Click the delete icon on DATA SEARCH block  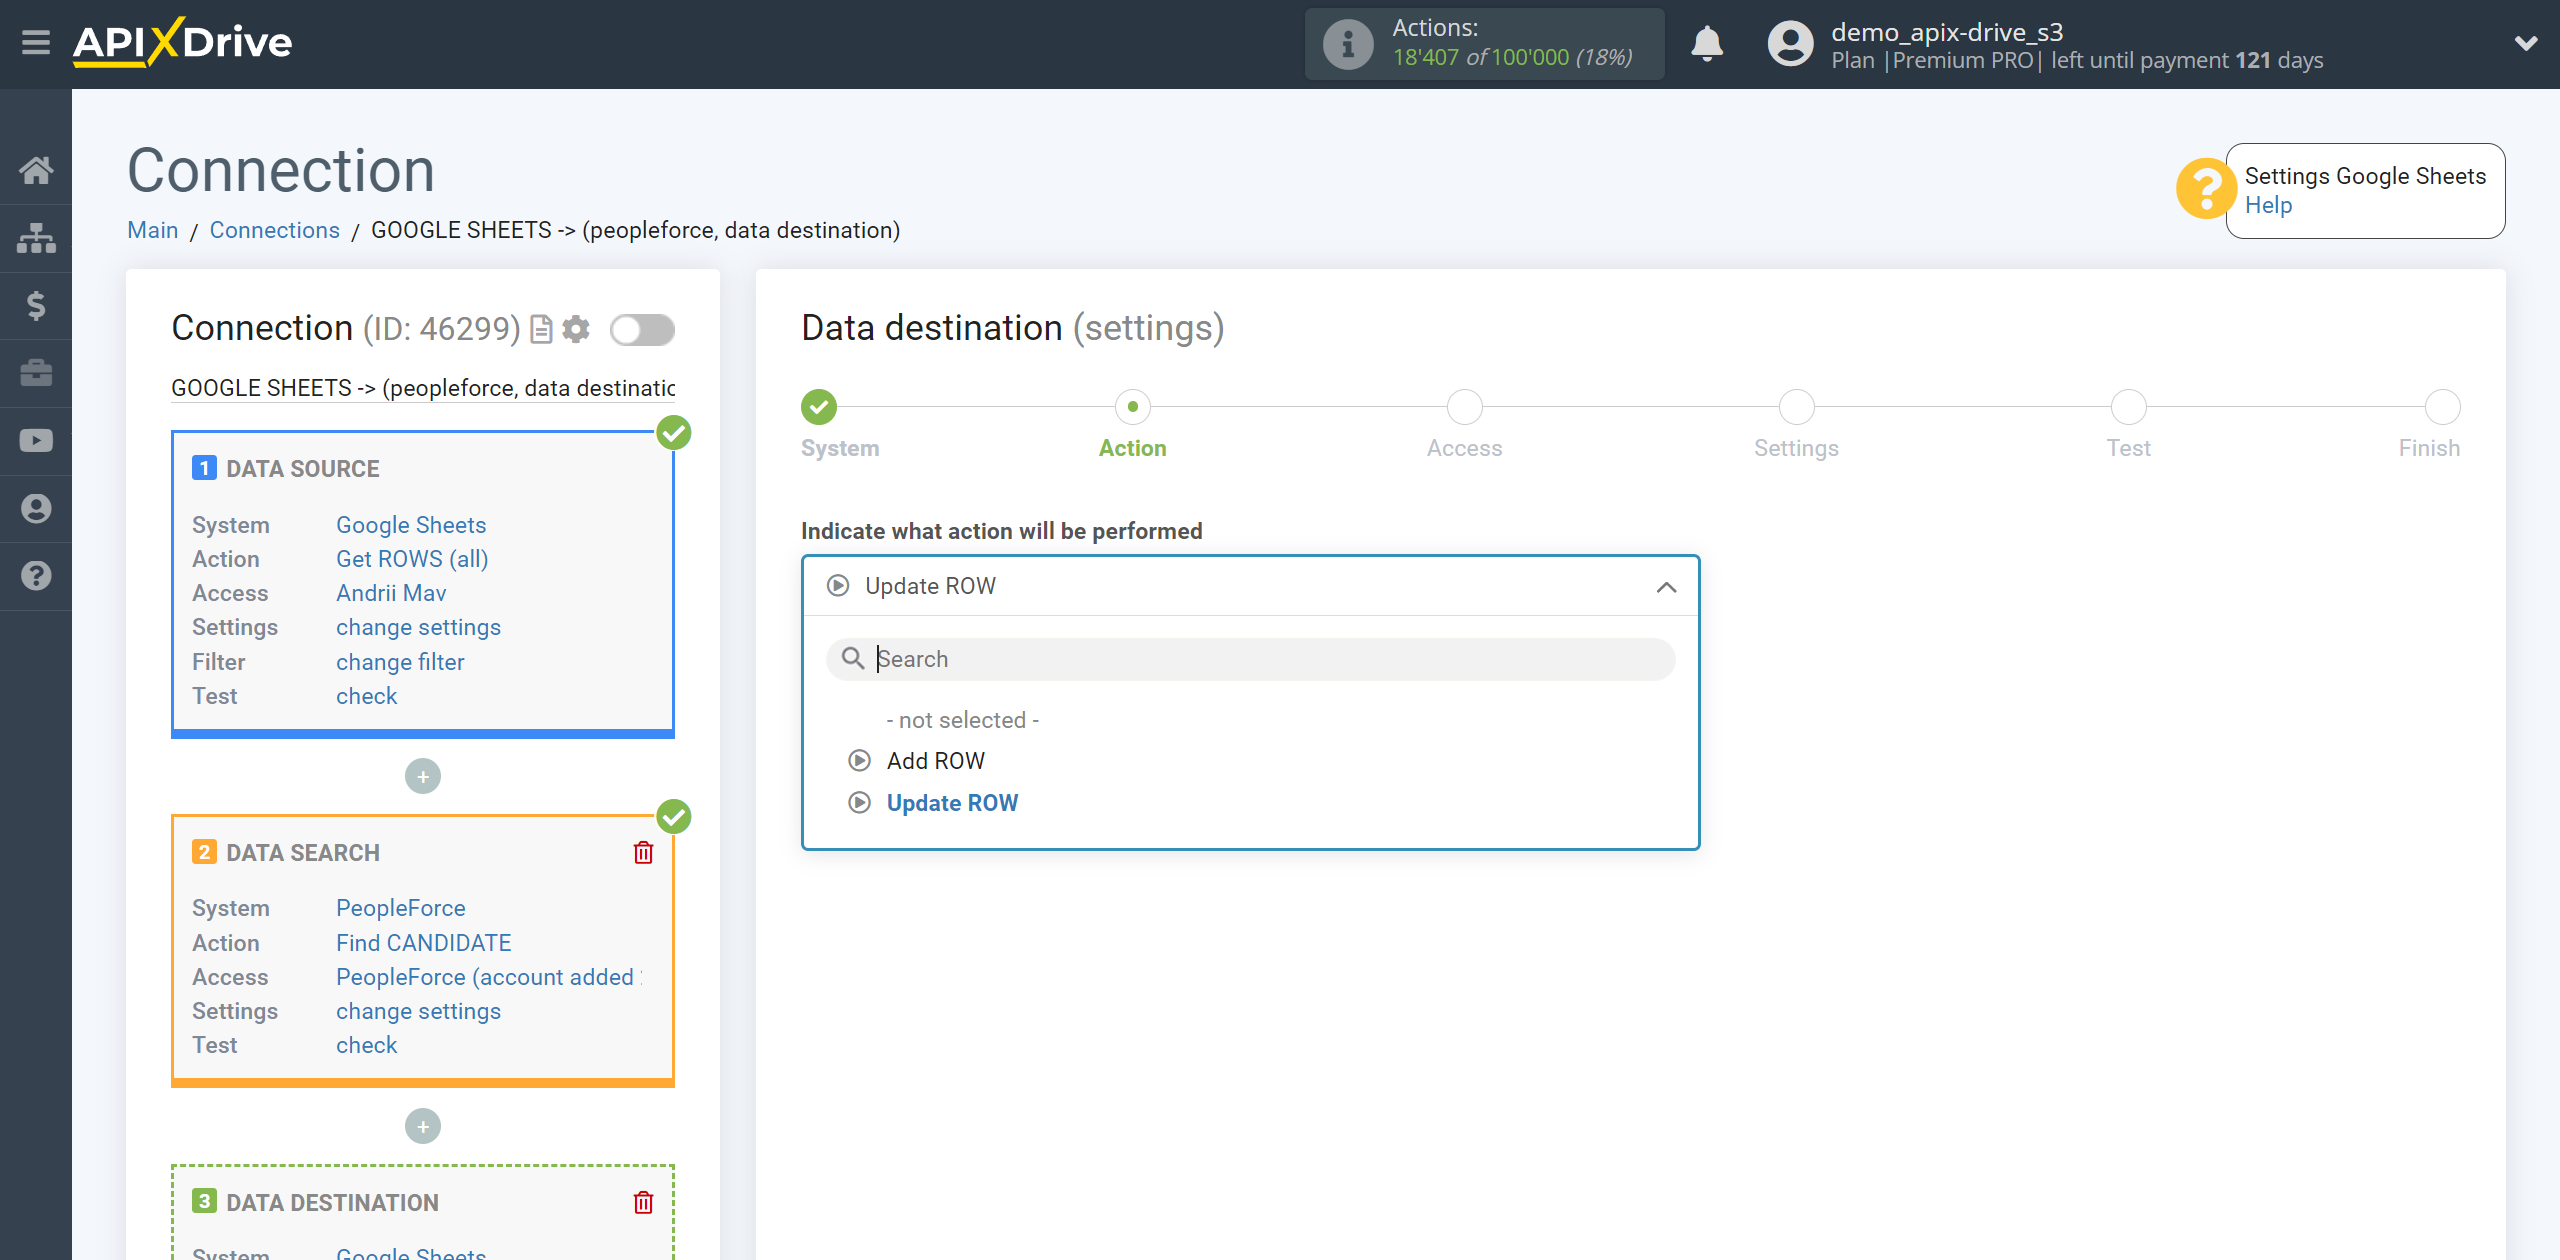[x=643, y=852]
